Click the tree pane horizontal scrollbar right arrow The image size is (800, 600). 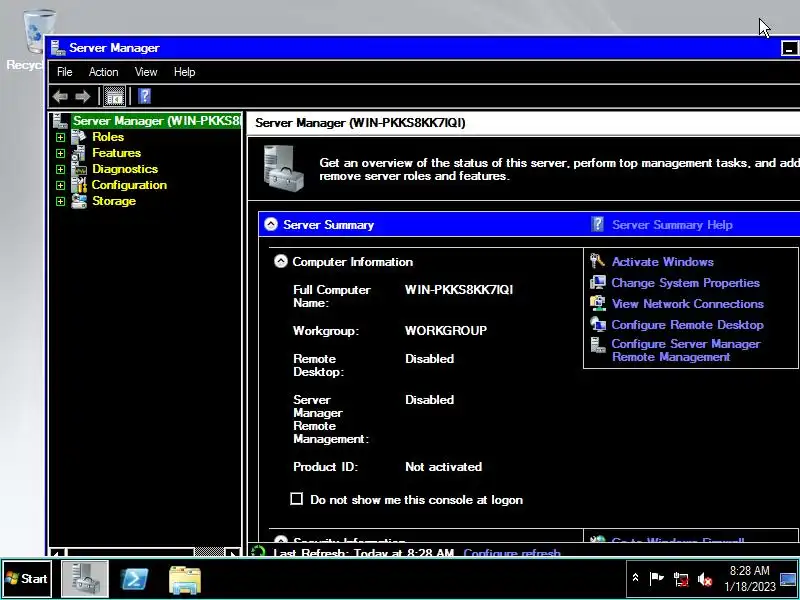tap(232, 553)
